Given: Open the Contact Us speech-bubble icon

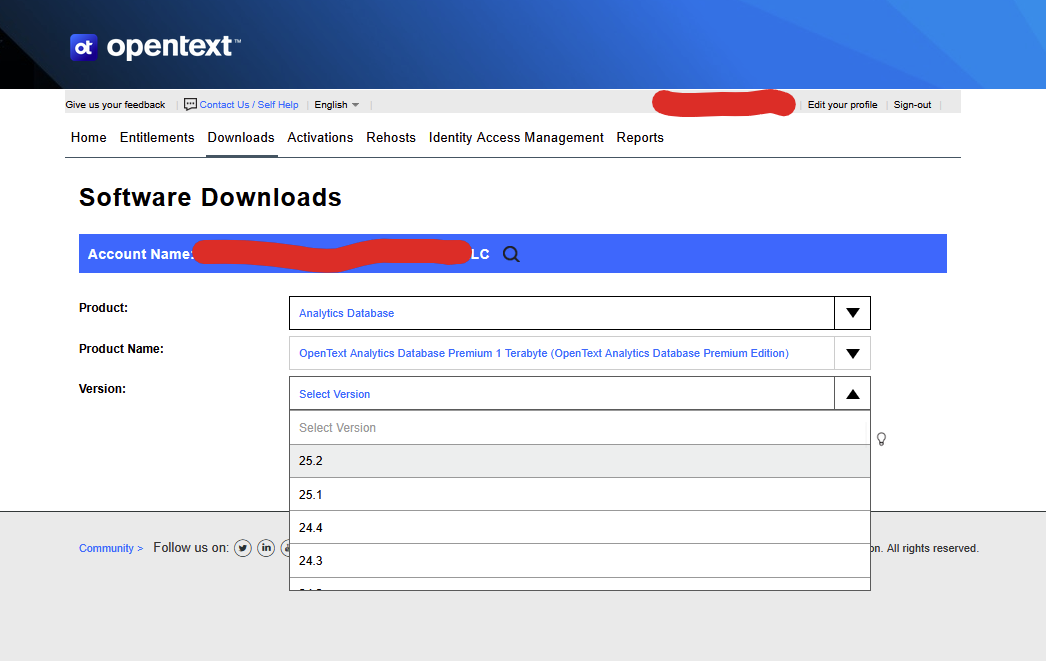Looking at the screenshot, I should click(x=190, y=104).
